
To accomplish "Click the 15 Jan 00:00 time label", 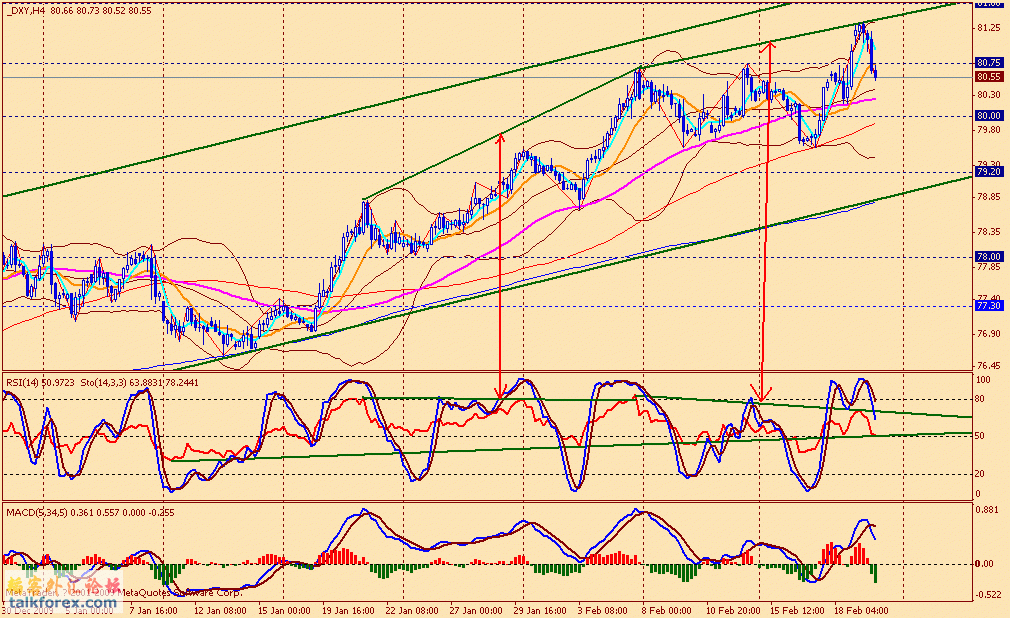I will (284, 611).
